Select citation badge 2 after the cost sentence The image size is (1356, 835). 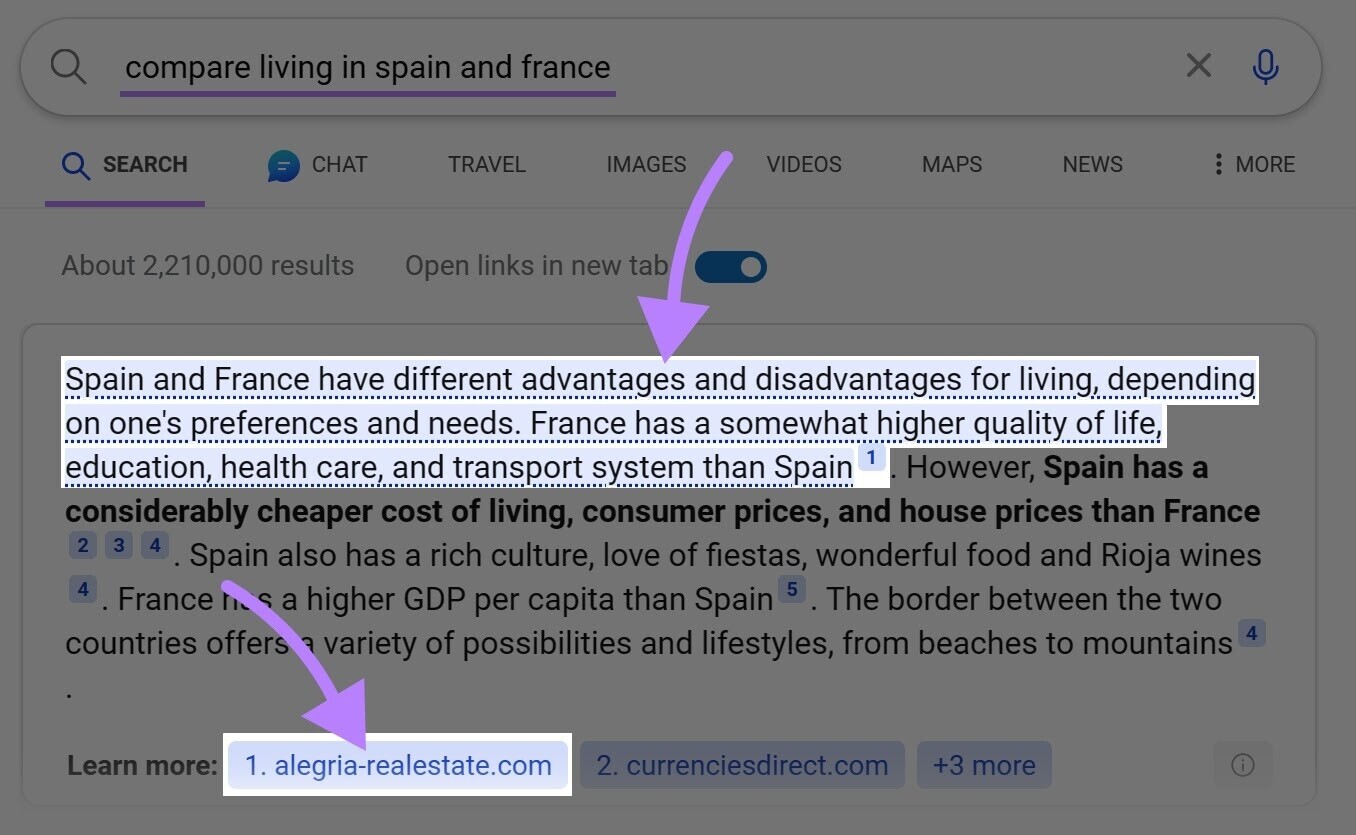83,545
